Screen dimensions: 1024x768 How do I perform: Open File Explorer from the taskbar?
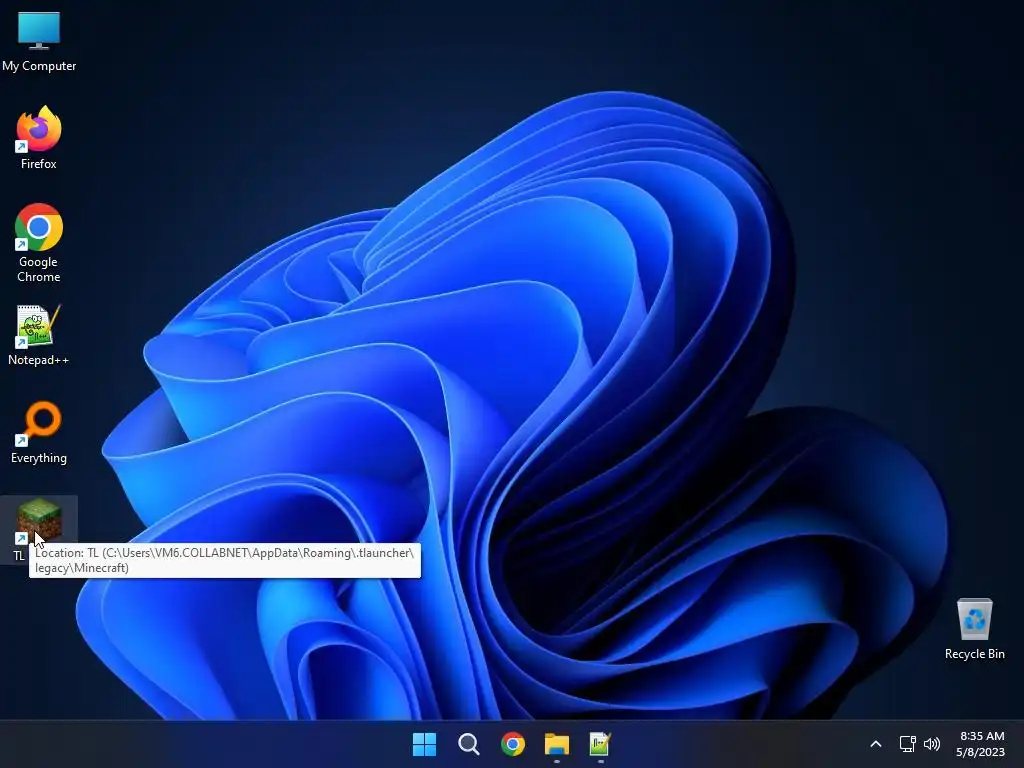[x=557, y=744]
